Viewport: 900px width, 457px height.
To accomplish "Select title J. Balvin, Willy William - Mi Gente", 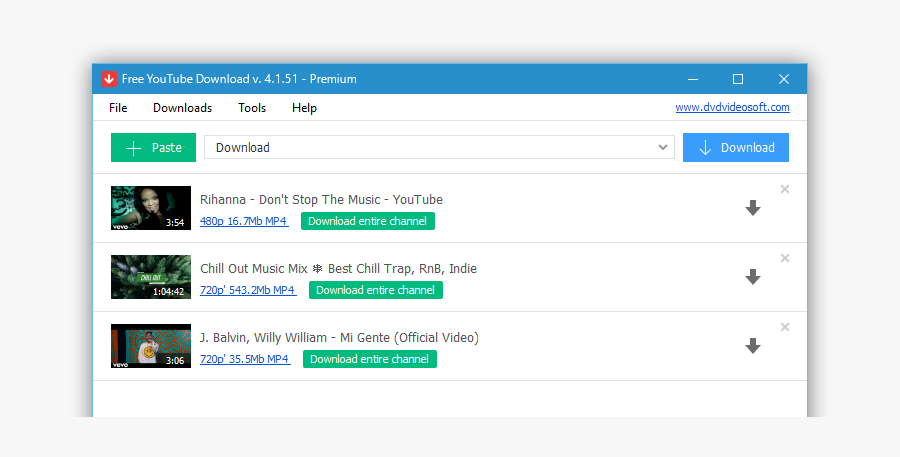I will pos(339,338).
